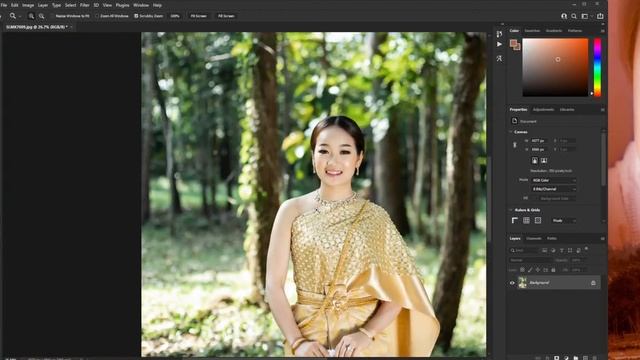
Task: Open the collapsed Actions play icon
Action: pos(499,44)
